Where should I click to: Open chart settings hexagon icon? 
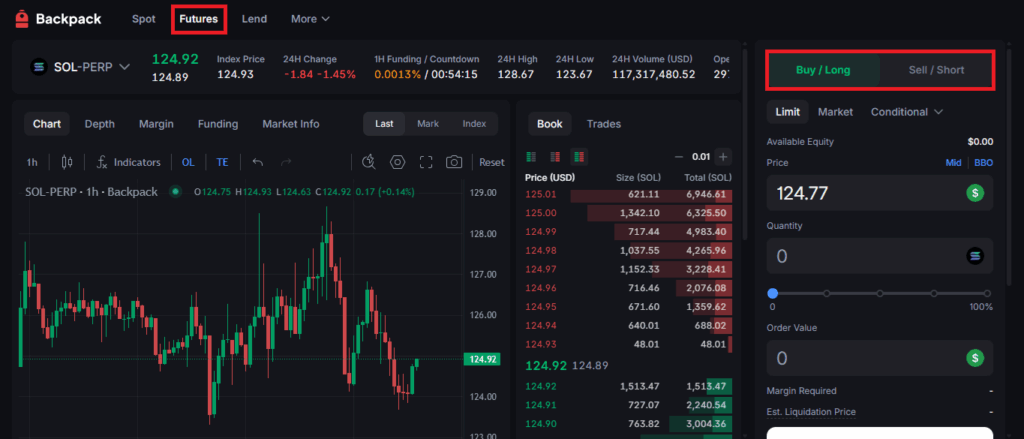[x=397, y=162]
